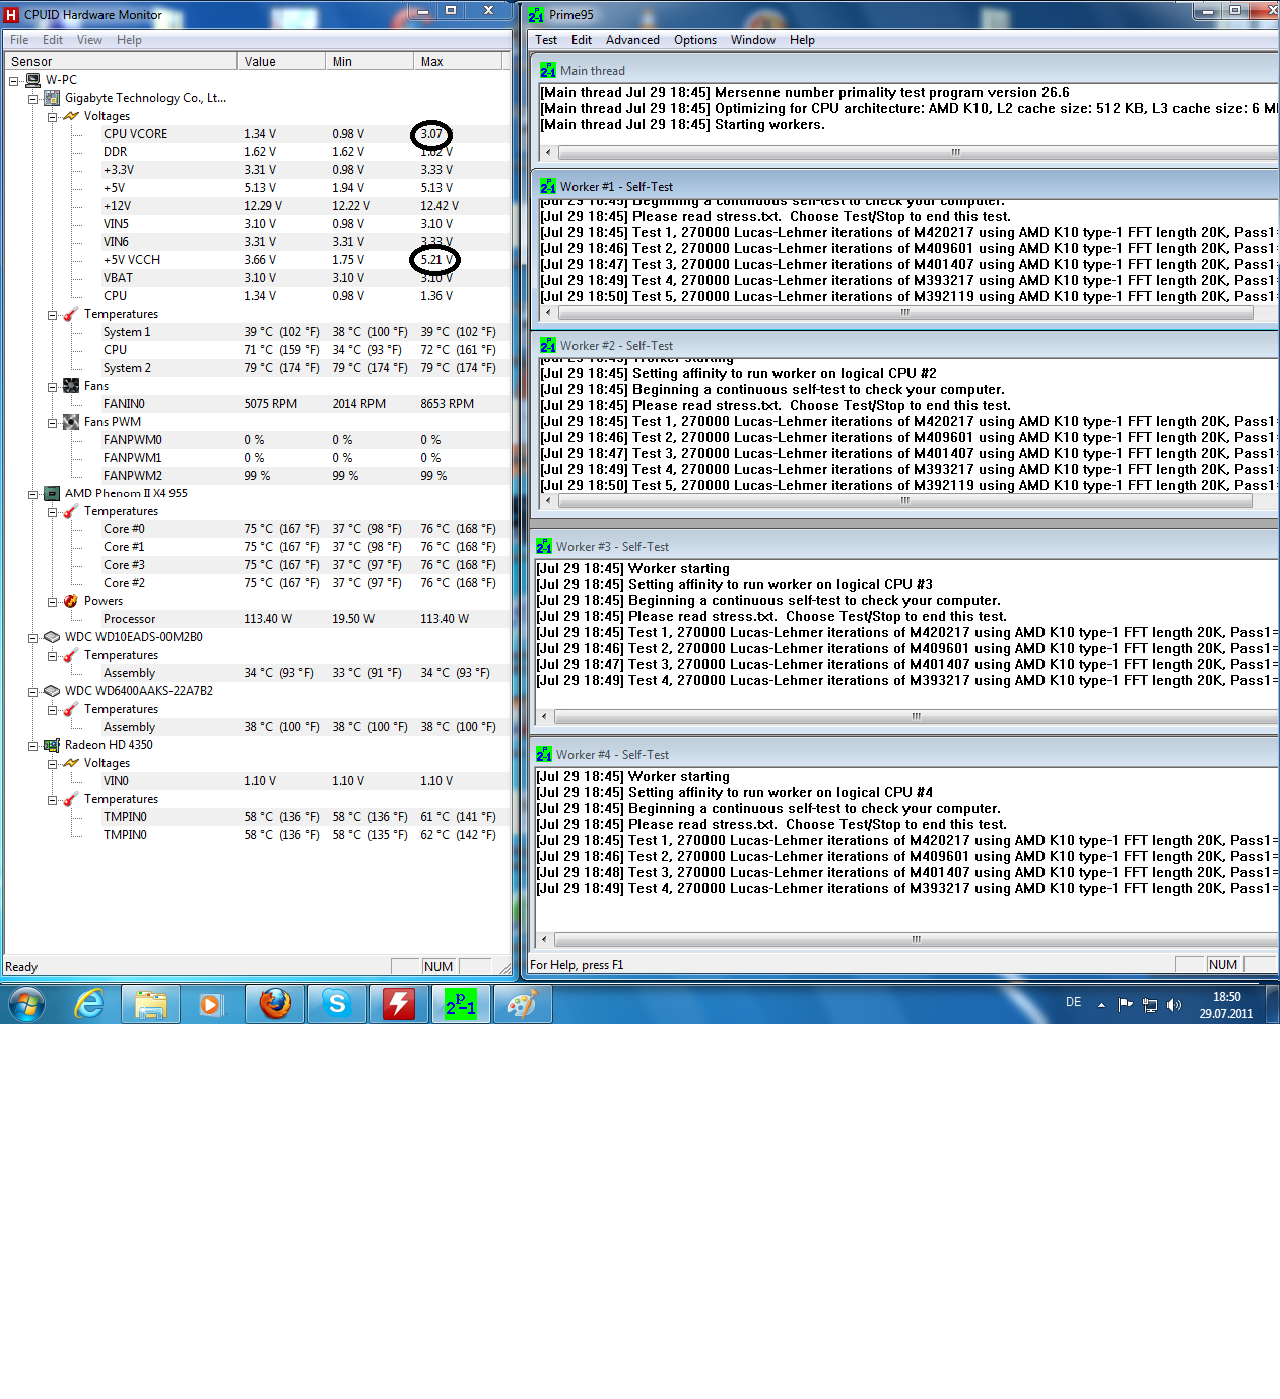Open Skype from the taskbar
The height and width of the screenshot is (1399, 1280).
pos(337,1004)
